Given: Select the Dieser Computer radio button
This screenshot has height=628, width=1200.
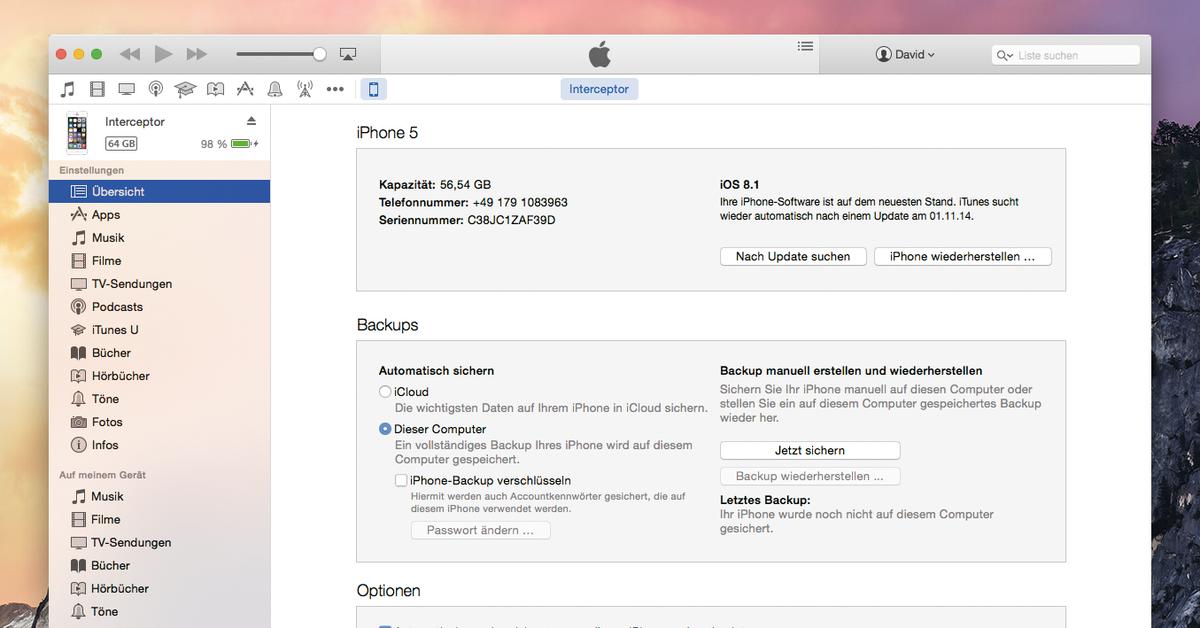Looking at the screenshot, I should 385,429.
